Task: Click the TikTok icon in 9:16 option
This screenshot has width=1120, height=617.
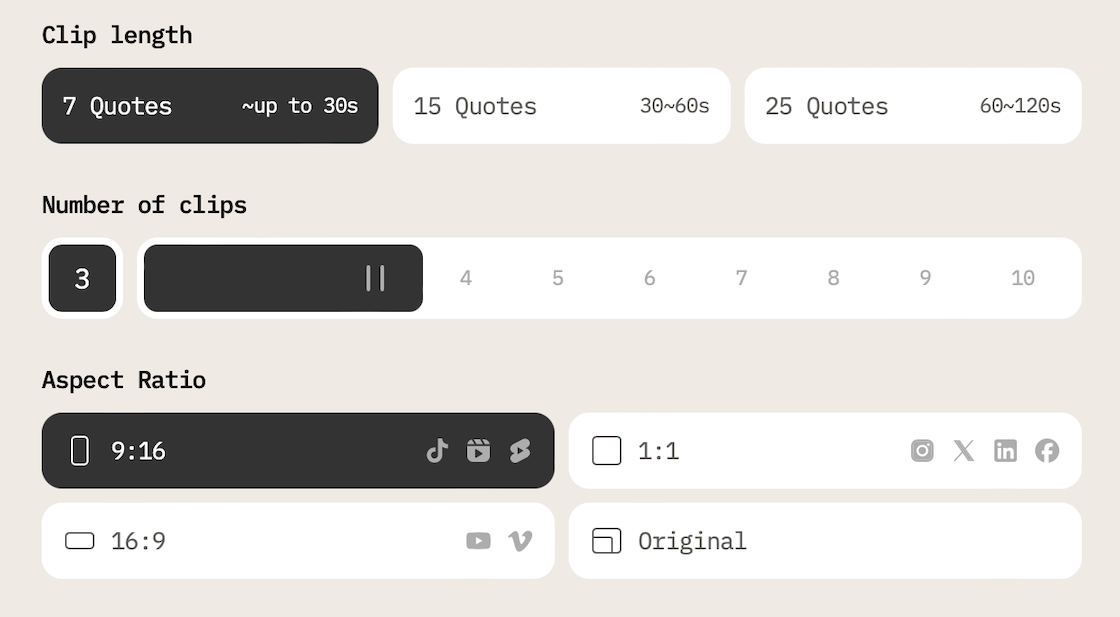Action: (437, 451)
